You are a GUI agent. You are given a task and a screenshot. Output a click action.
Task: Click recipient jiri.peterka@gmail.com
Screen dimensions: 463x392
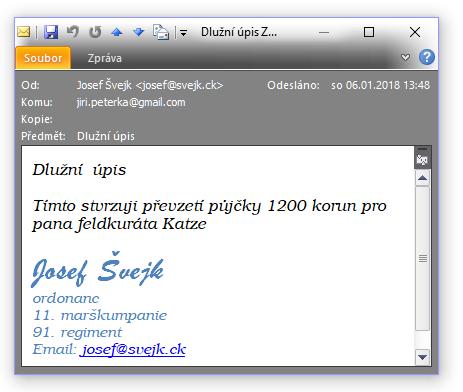pos(131,102)
